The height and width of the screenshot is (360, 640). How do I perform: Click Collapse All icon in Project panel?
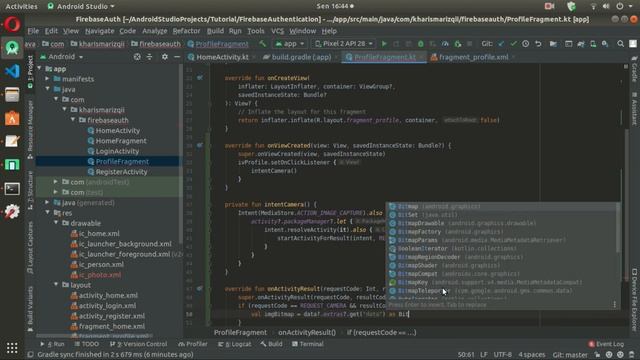[149, 57]
